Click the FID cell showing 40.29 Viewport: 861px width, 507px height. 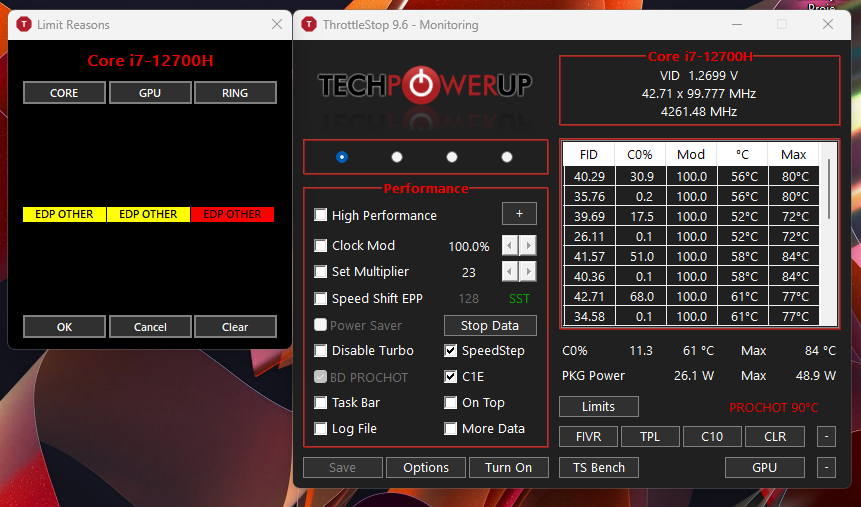589,176
